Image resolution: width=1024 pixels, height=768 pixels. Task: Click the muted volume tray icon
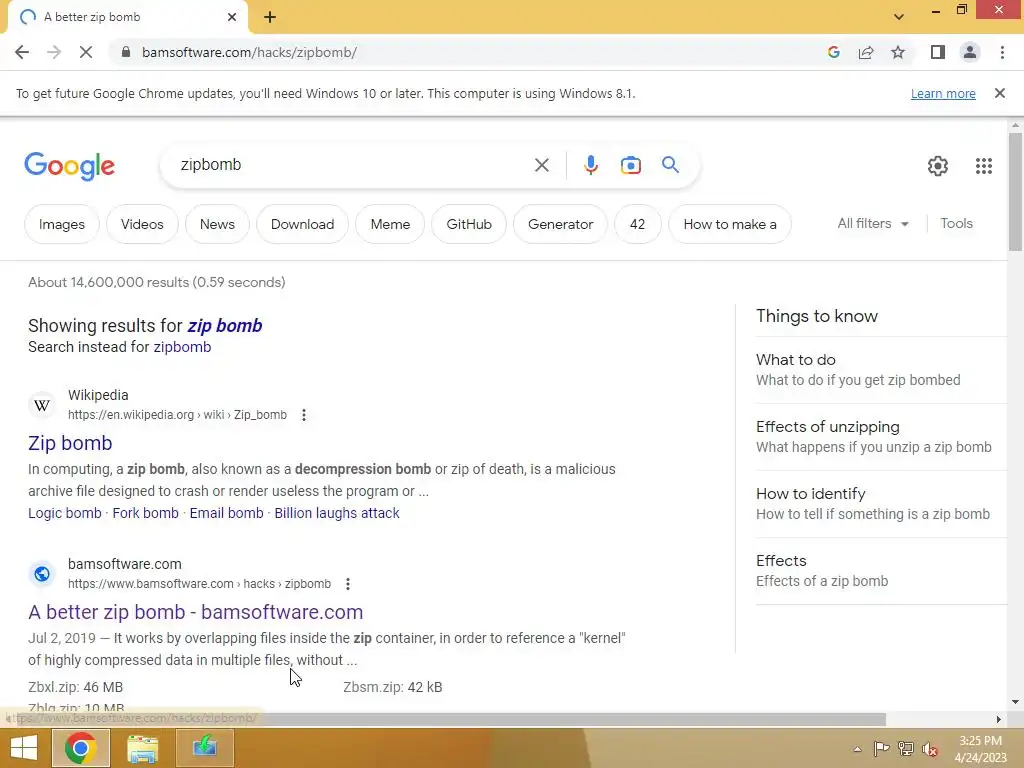tap(930, 749)
